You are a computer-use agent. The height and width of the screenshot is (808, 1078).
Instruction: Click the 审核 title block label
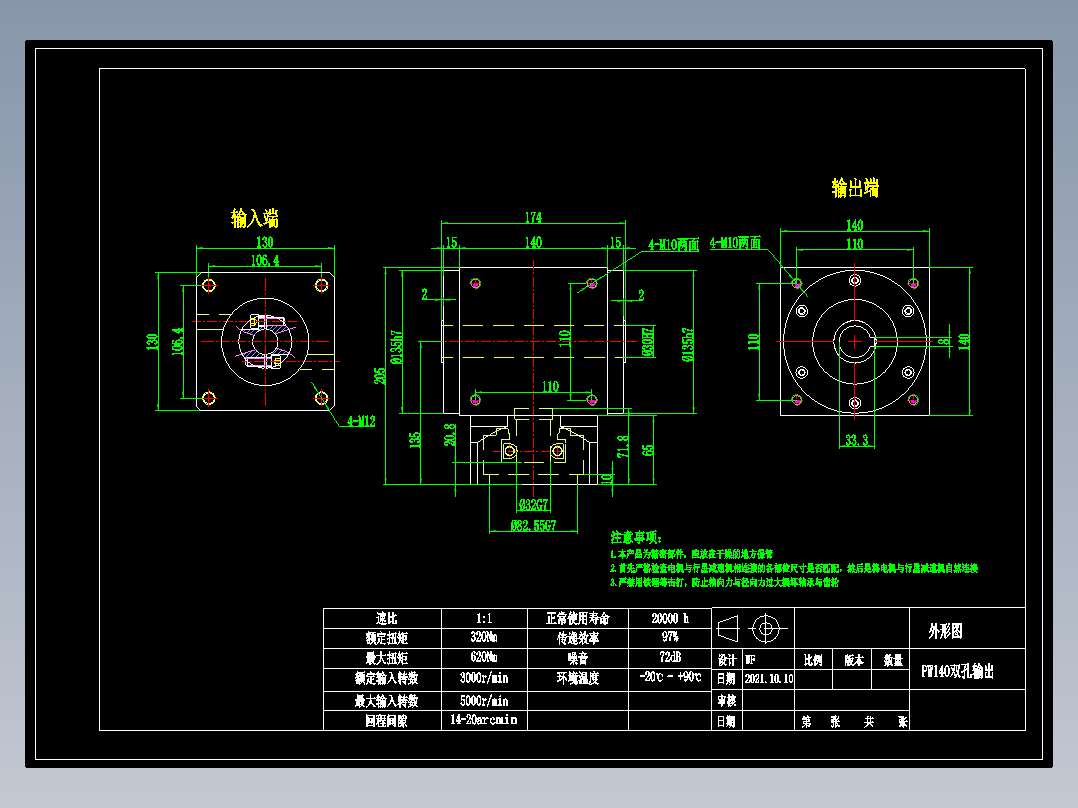click(x=727, y=701)
